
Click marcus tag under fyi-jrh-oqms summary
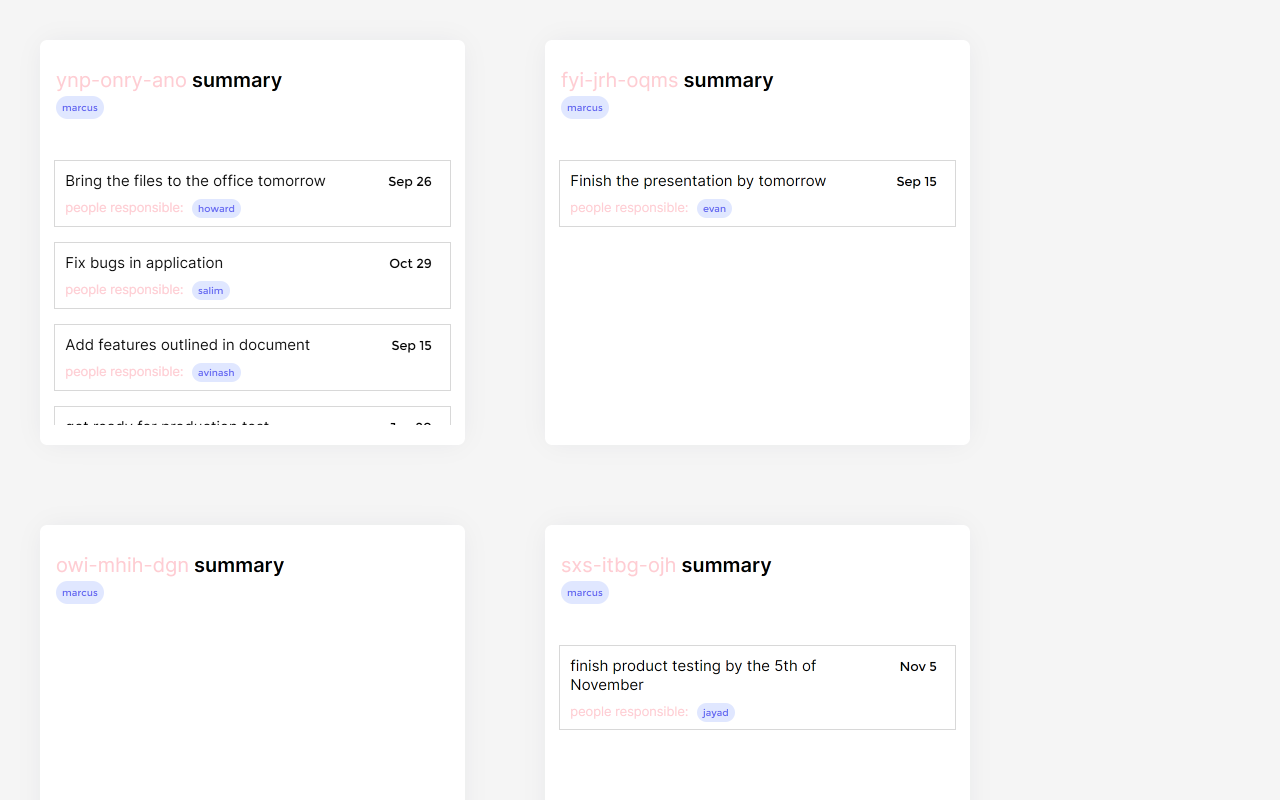585,108
